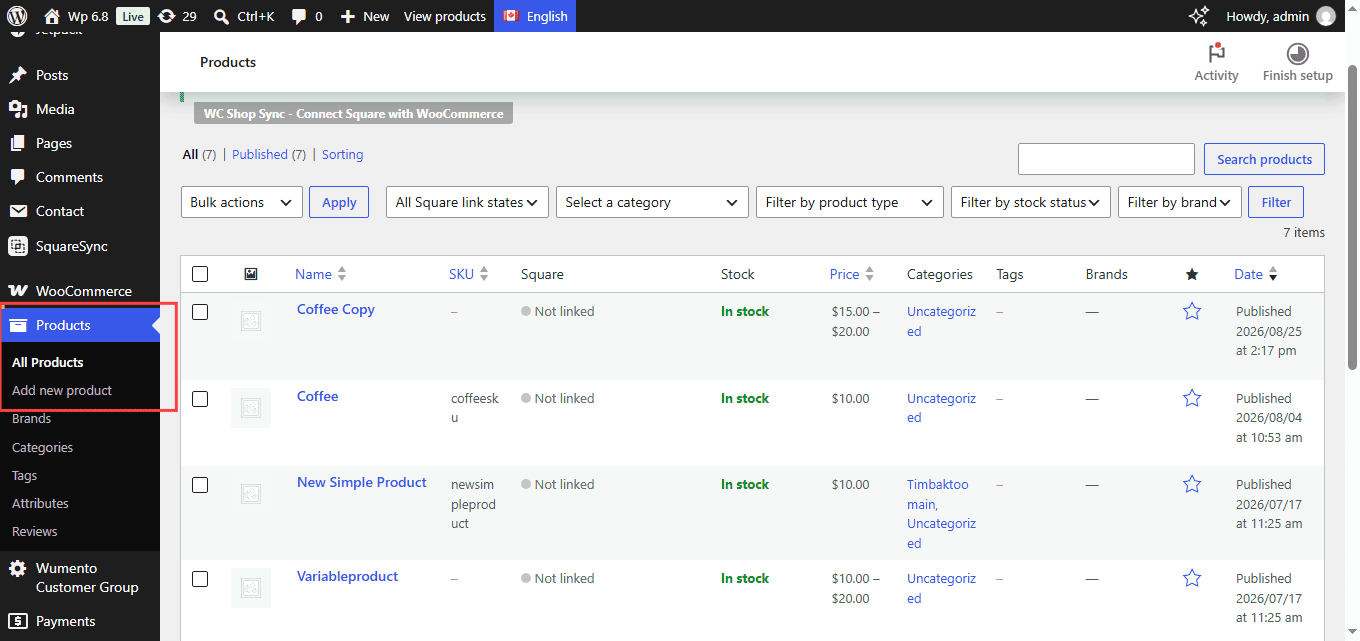Image resolution: width=1360 pixels, height=641 pixels.
Task: Click the image column header icon
Action: (251, 274)
